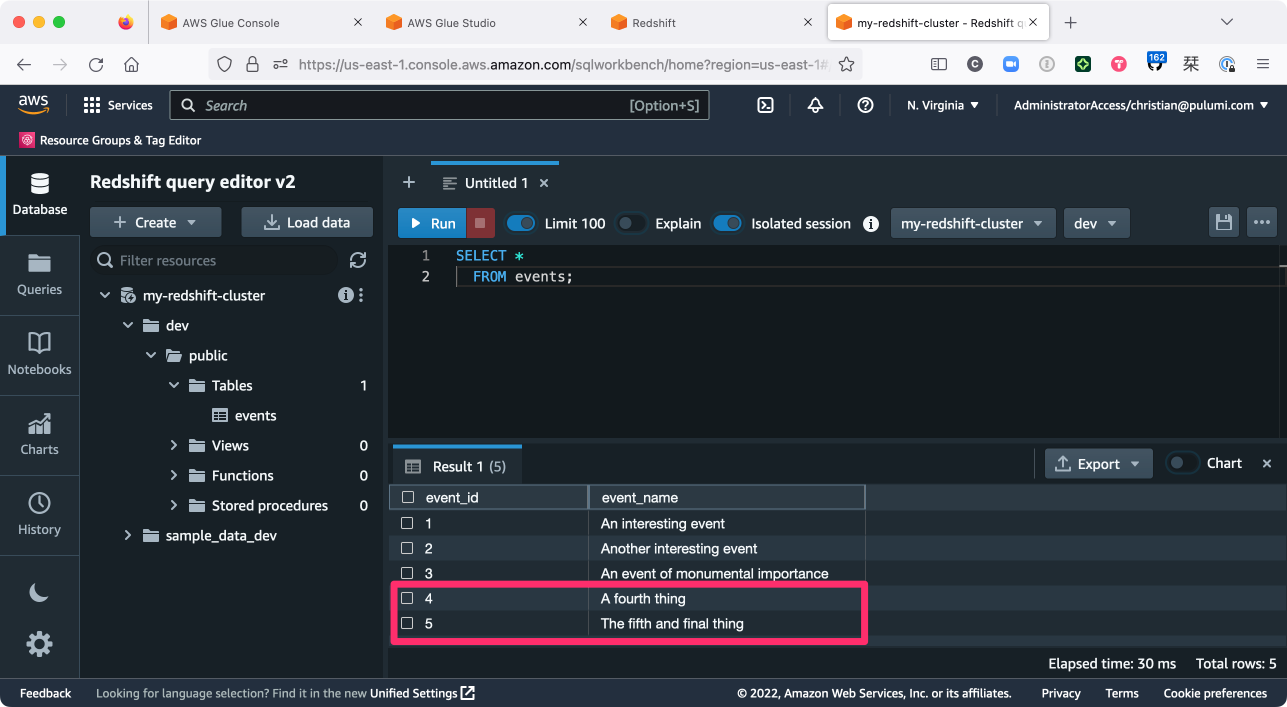Bookmark this page with star icon
This screenshot has width=1287, height=707.
click(x=846, y=64)
